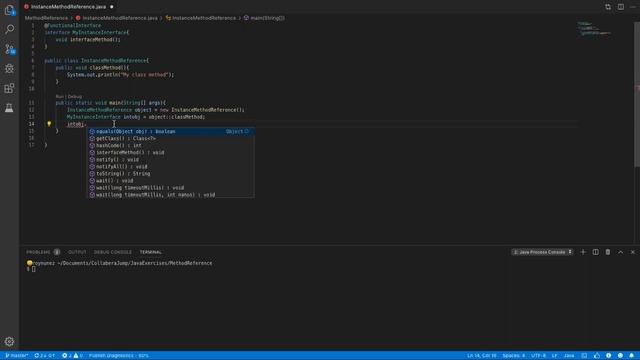Split the editor to the right
The width and height of the screenshot is (640, 360).
[x=620, y=7]
